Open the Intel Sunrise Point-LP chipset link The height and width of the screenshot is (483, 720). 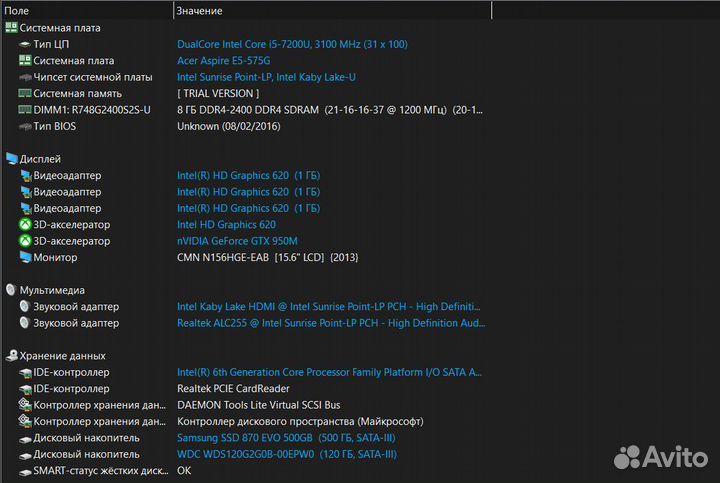tap(266, 77)
